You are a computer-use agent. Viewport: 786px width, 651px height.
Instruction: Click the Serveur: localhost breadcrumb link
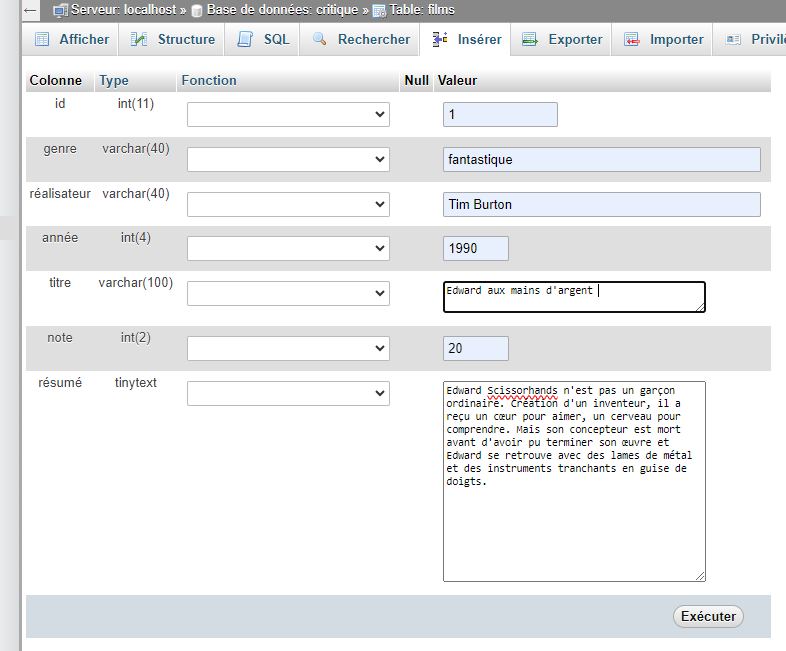[x=123, y=10]
